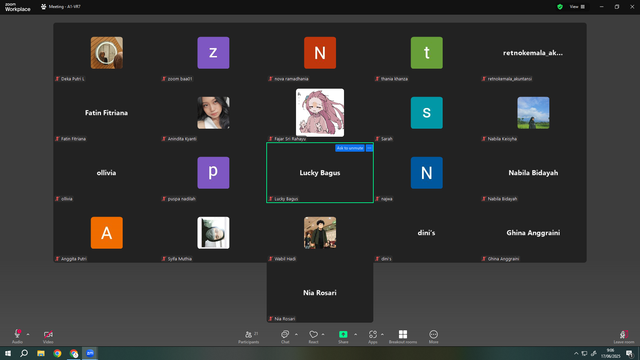Select the Nabila Bidayah participant tile
Screen dimensions: 640x360
tap(533, 173)
